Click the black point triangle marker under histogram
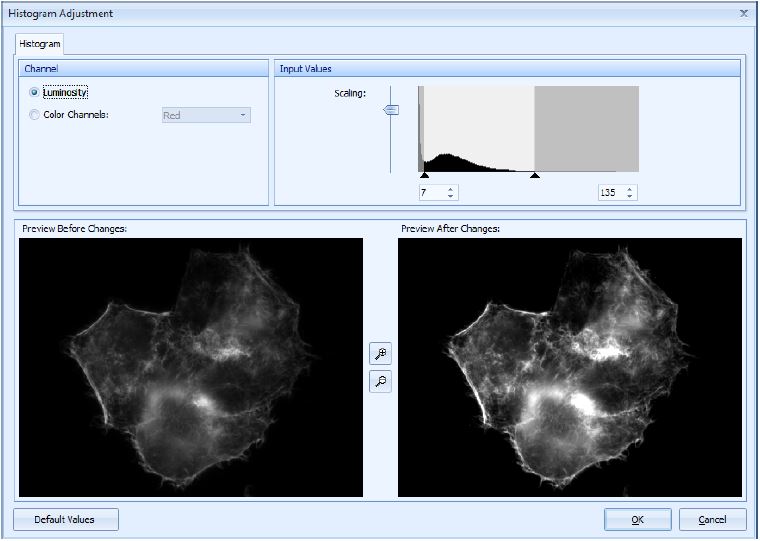760x541 pixels. pyautogui.click(x=424, y=176)
